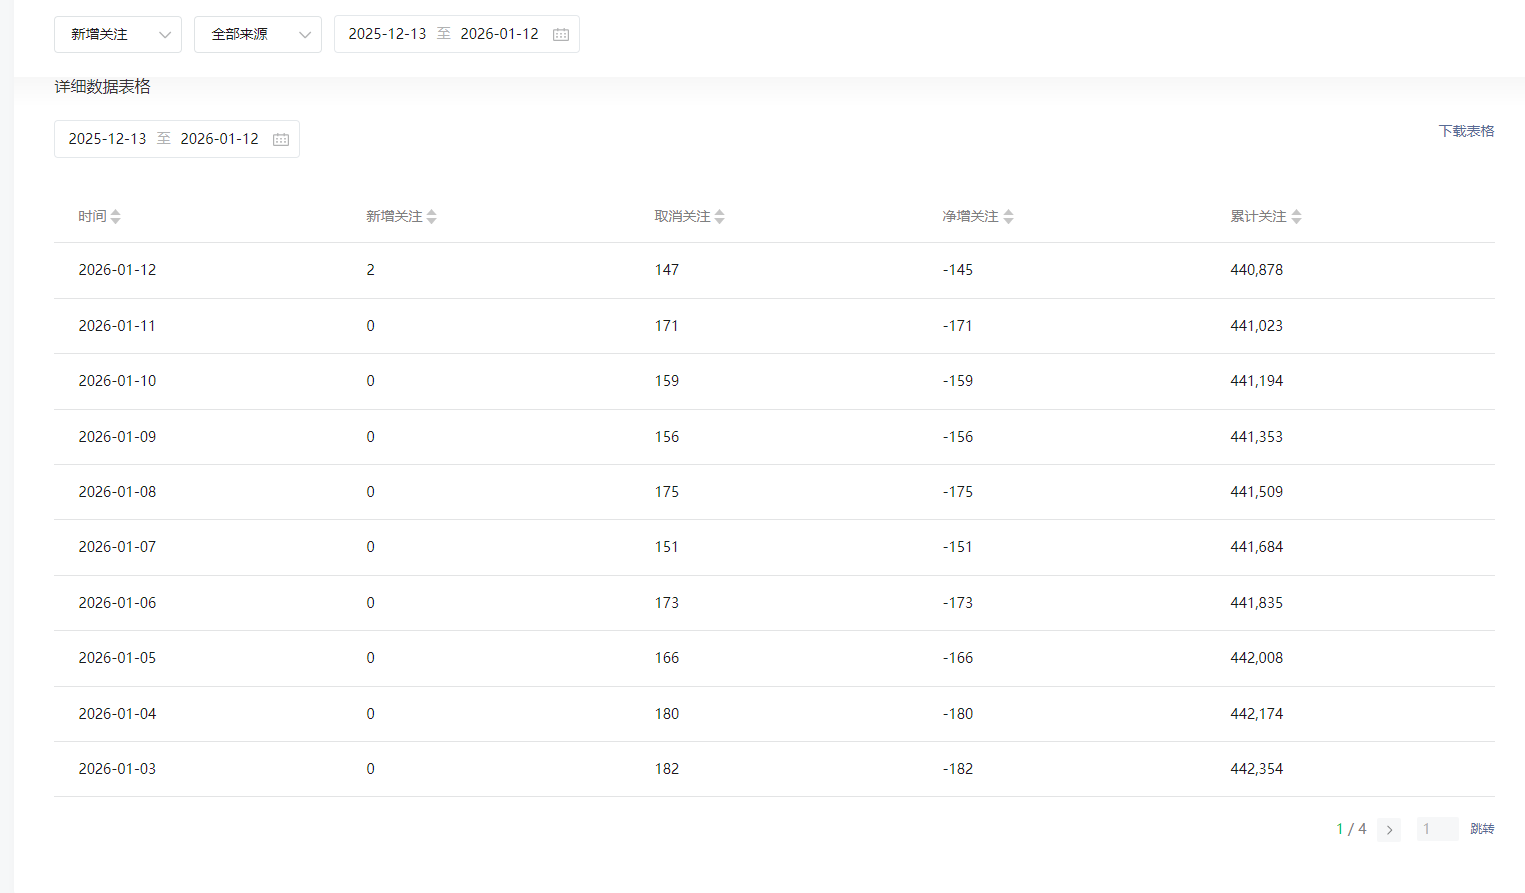The height and width of the screenshot is (893, 1525).
Task: Expand the 全部来源 source dropdown
Action: [257, 34]
